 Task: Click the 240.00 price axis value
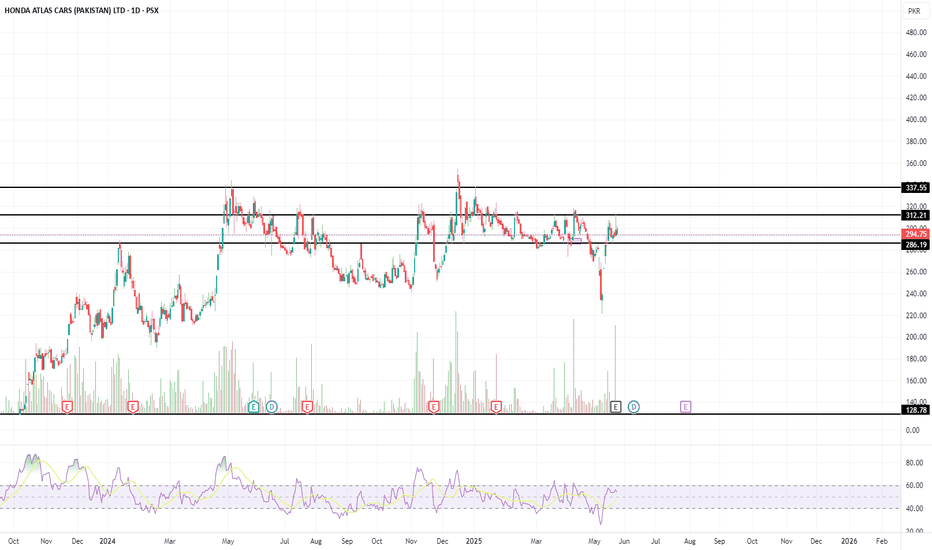pyautogui.click(x=916, y=294)
